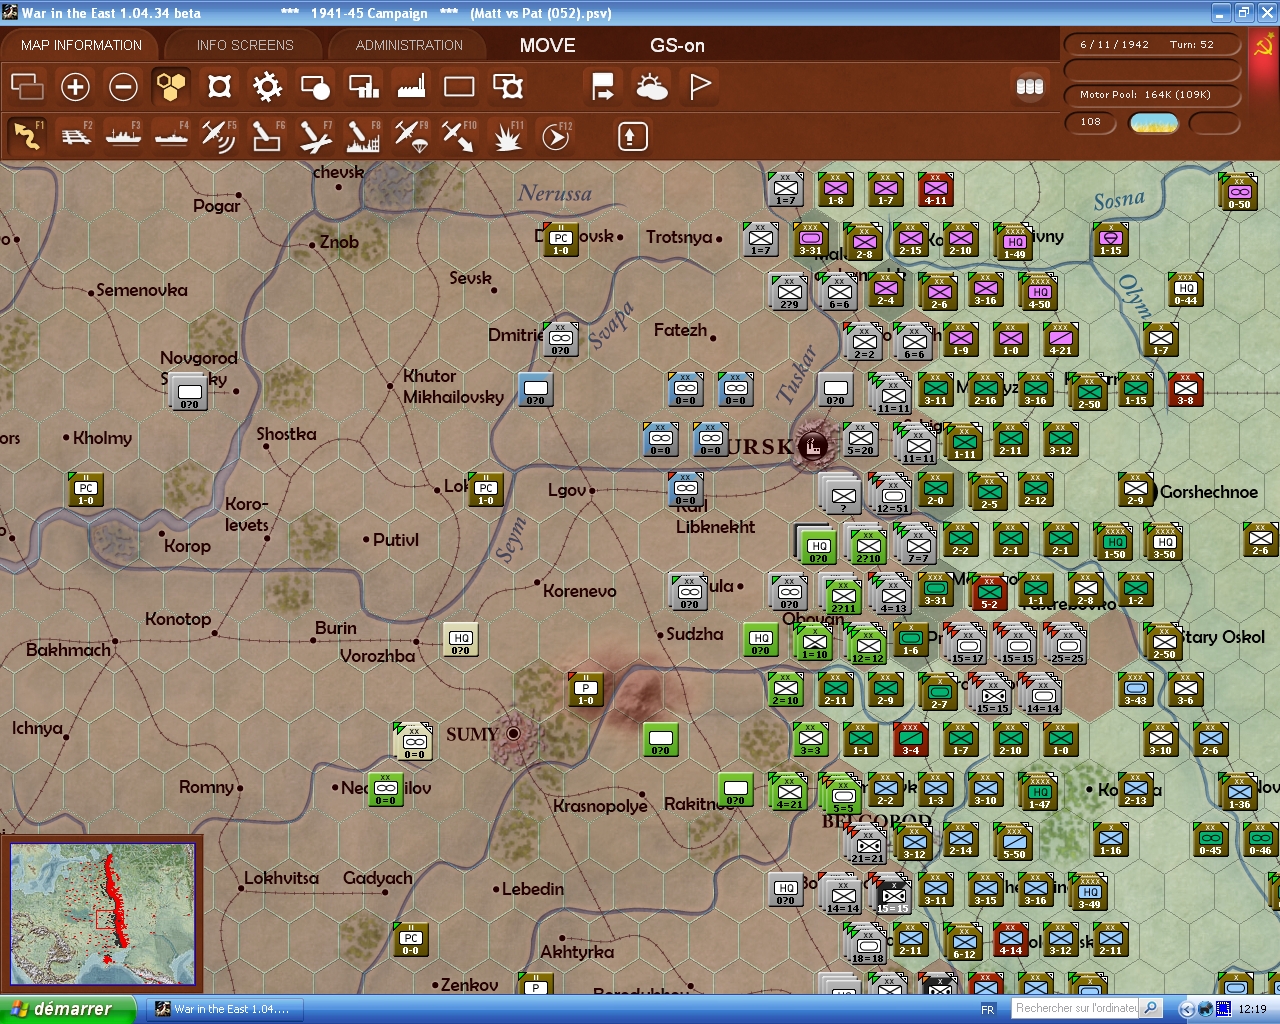Click the circled arrow icon labeled F12
Screen dimensions: 1280x1024
(x=555, y=136)
